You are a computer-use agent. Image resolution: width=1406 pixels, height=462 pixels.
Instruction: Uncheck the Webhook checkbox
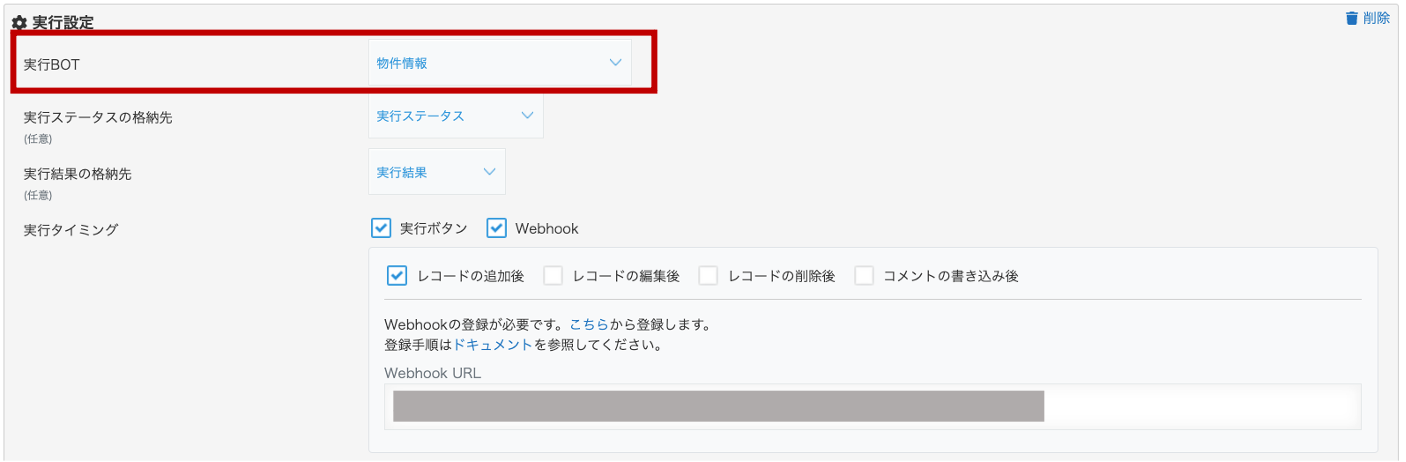click(x=497, y=228)
